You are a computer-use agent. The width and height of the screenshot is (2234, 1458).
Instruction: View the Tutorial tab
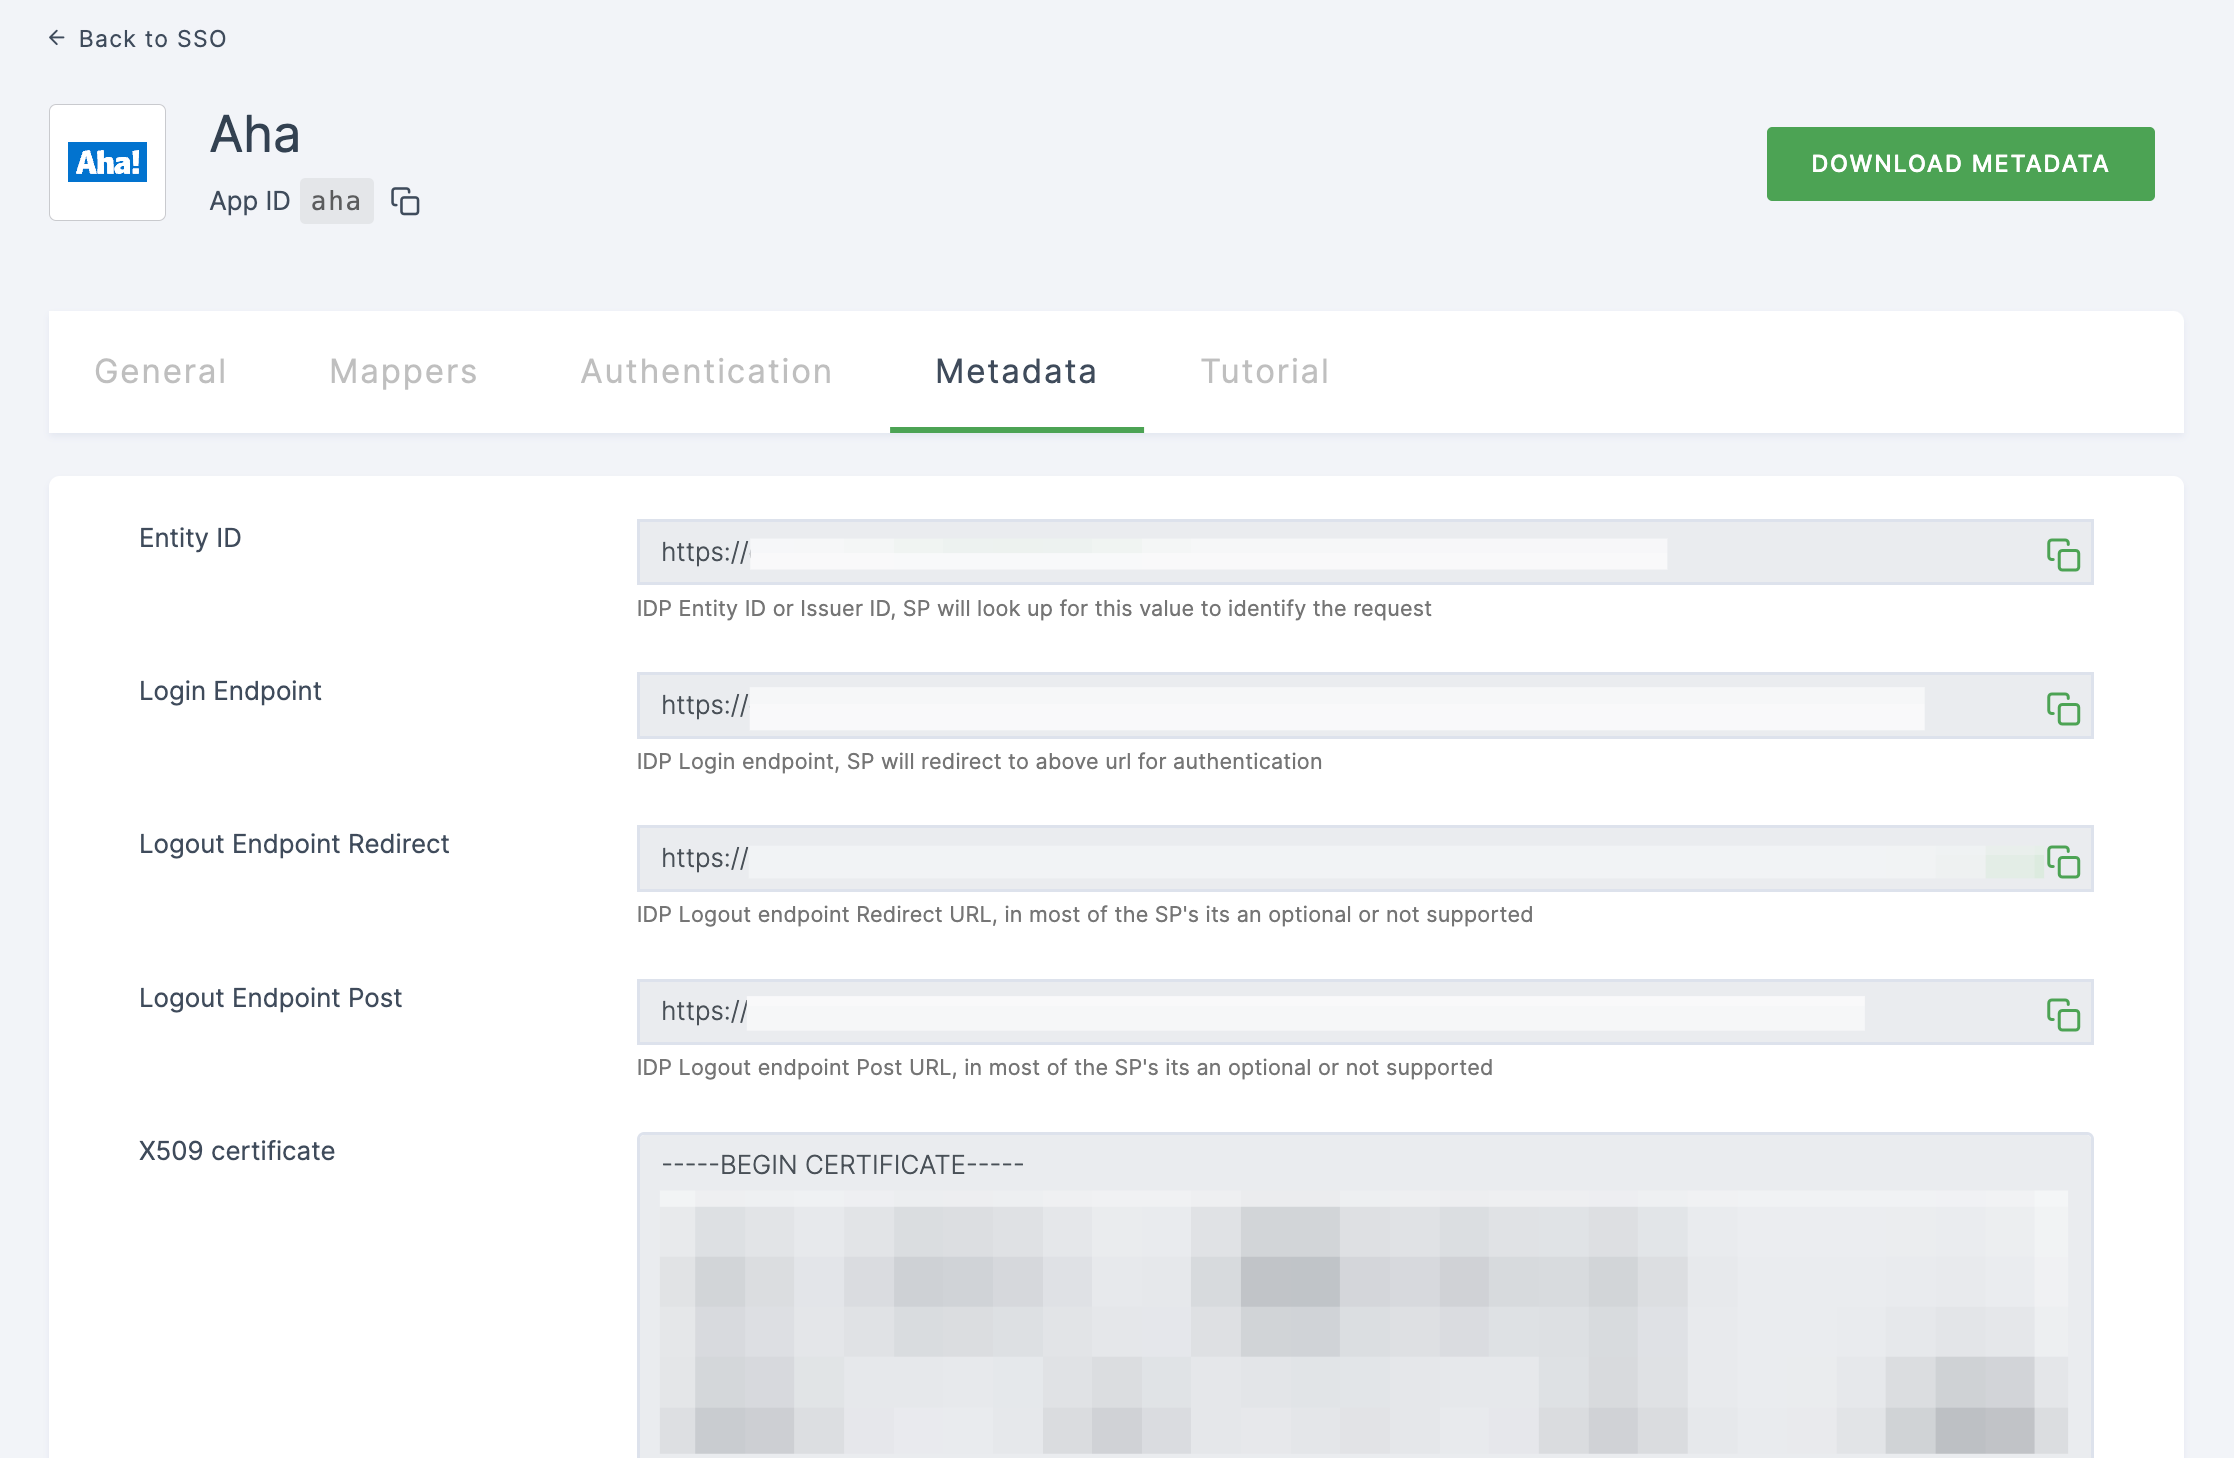[x=1265, y=371]
